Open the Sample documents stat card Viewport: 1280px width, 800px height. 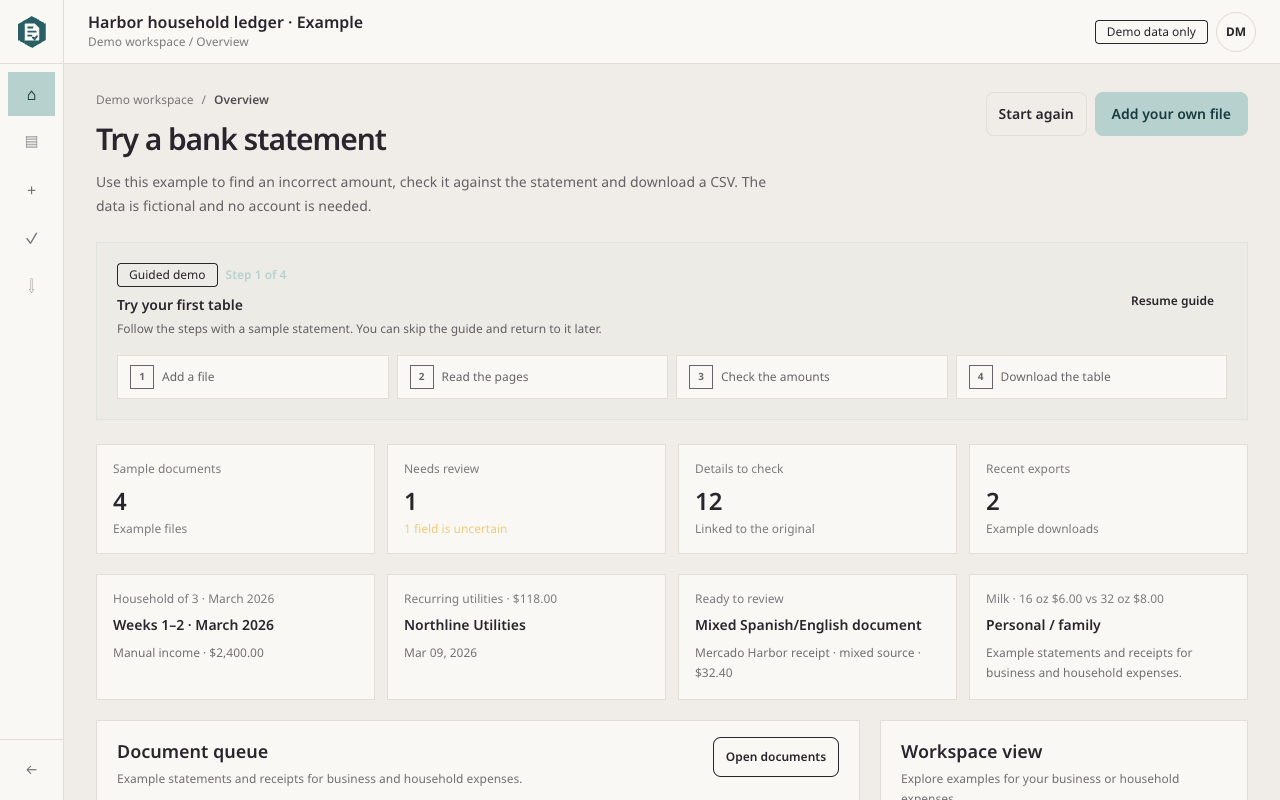click(236, 499)
